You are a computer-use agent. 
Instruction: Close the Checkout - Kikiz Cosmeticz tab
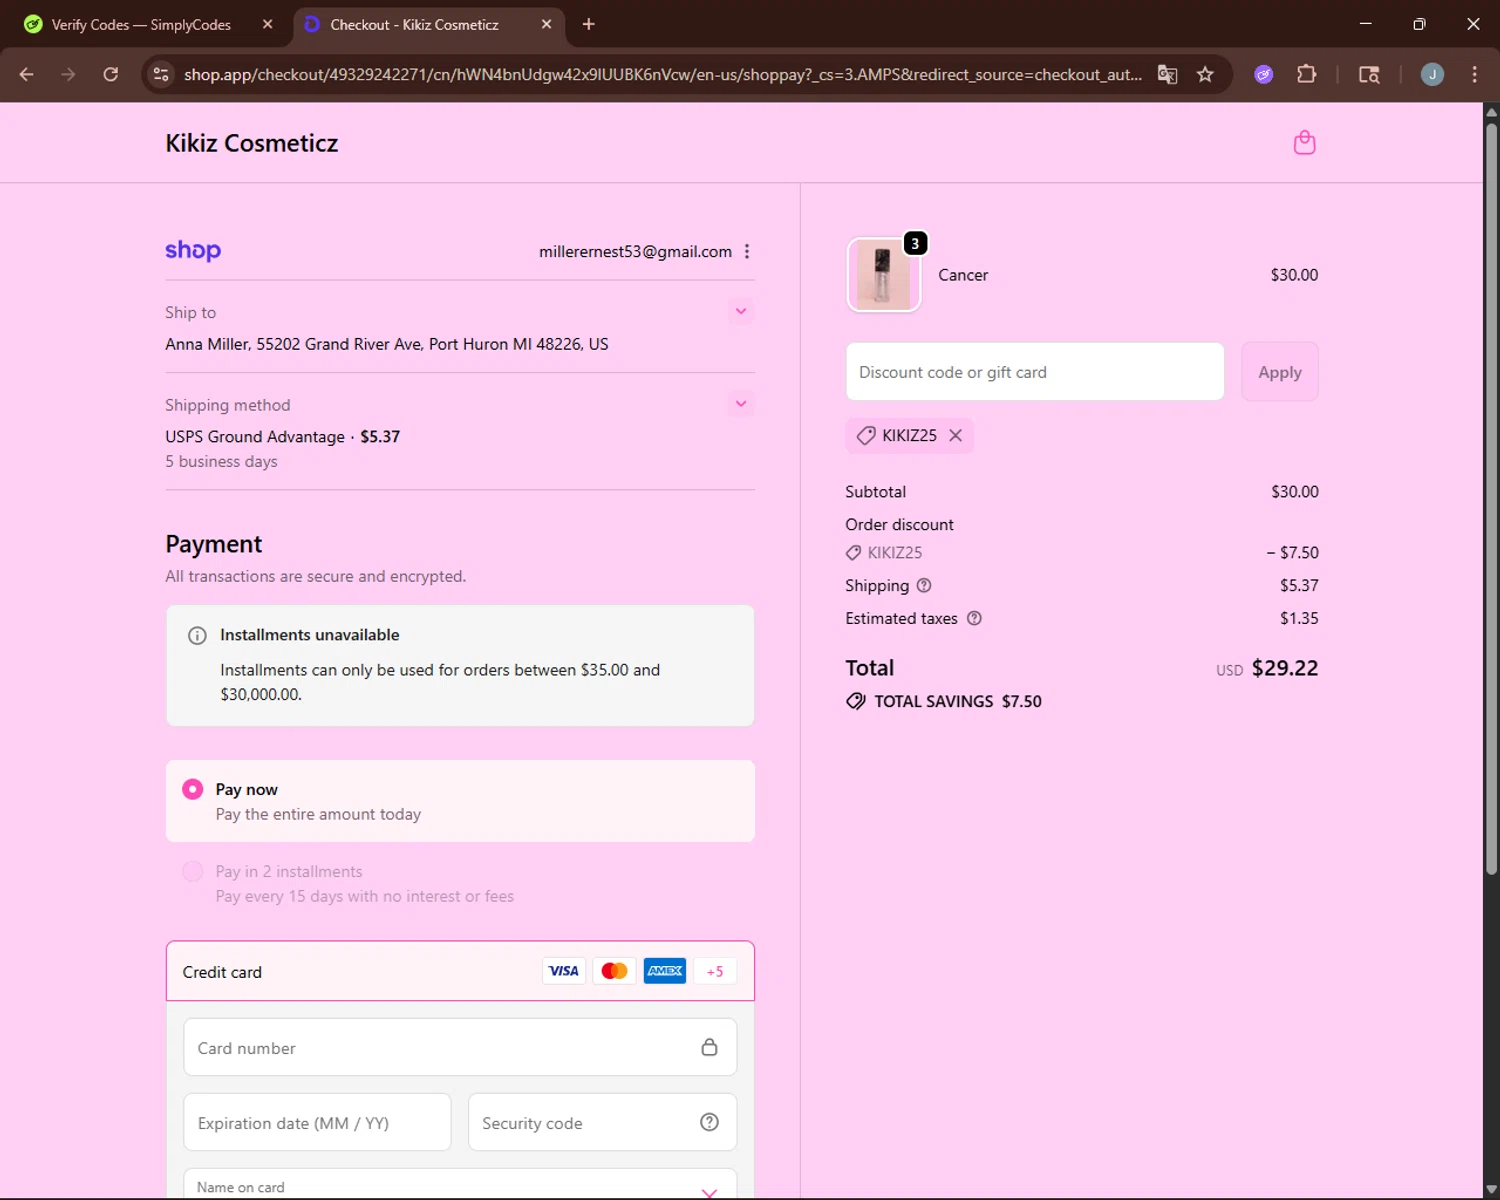(546, 24)
